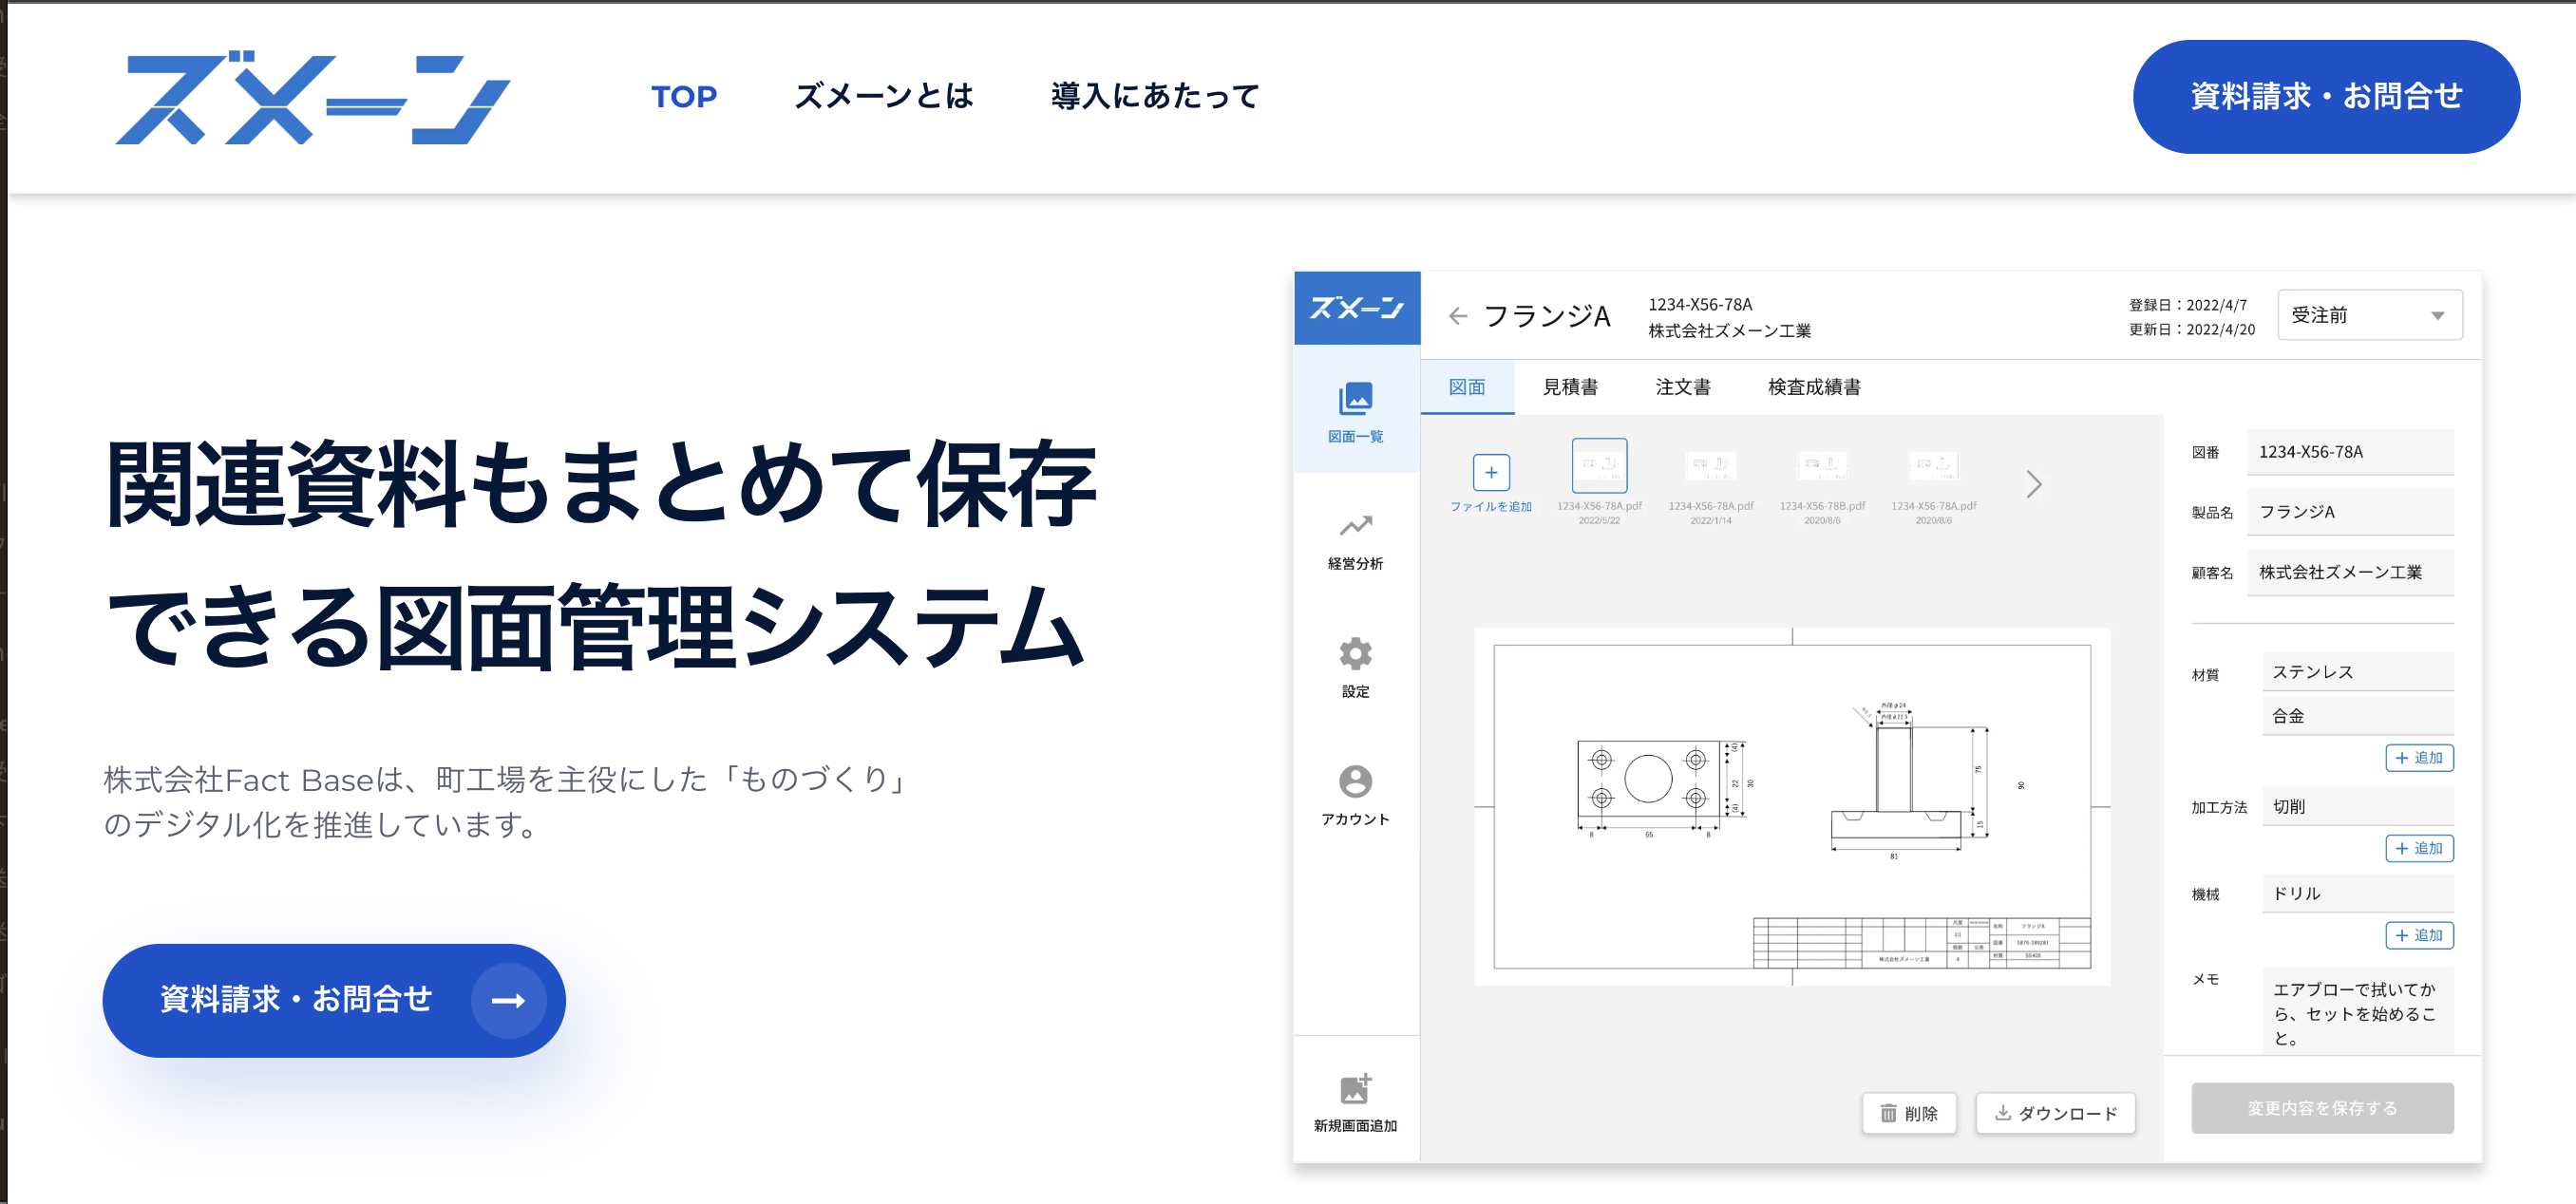
Task: Click the 製品名 field showing フランジA
Action: 2350,512
